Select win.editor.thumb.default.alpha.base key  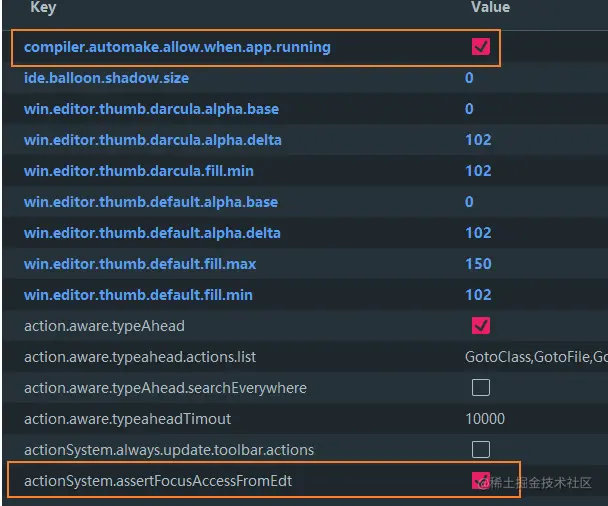coord(151,202)
